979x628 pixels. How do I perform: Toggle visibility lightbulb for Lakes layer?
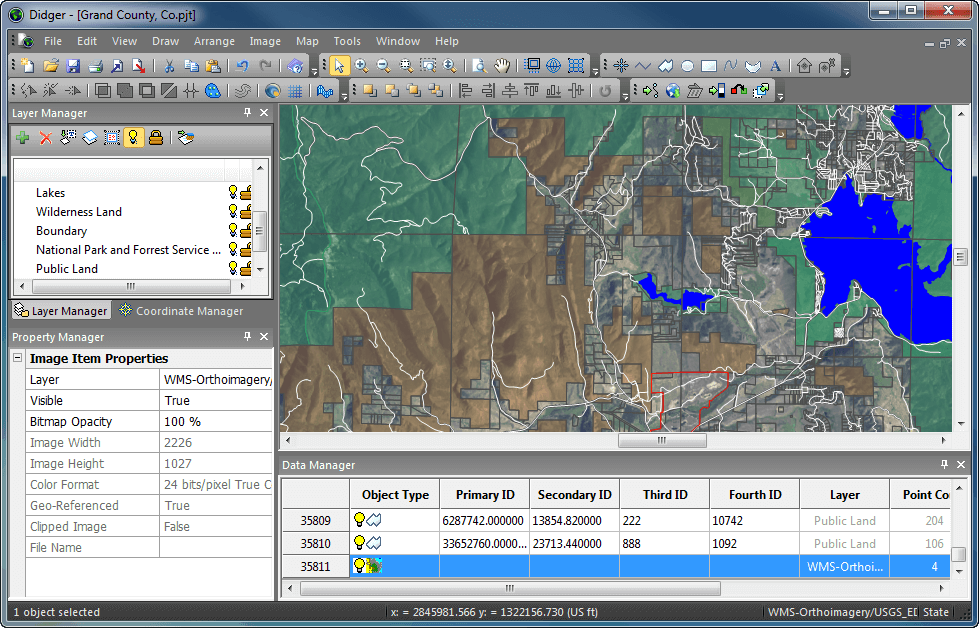(x=233, y=192)
